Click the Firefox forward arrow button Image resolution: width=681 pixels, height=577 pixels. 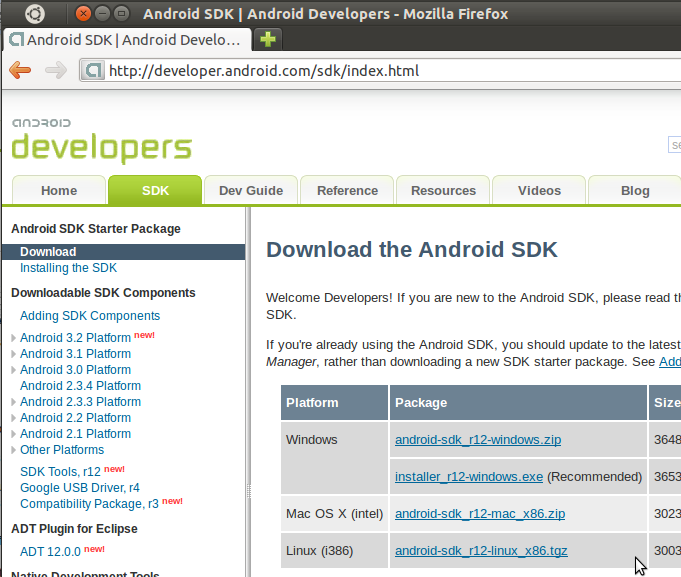pyautogui.click(x=56, y=70)
